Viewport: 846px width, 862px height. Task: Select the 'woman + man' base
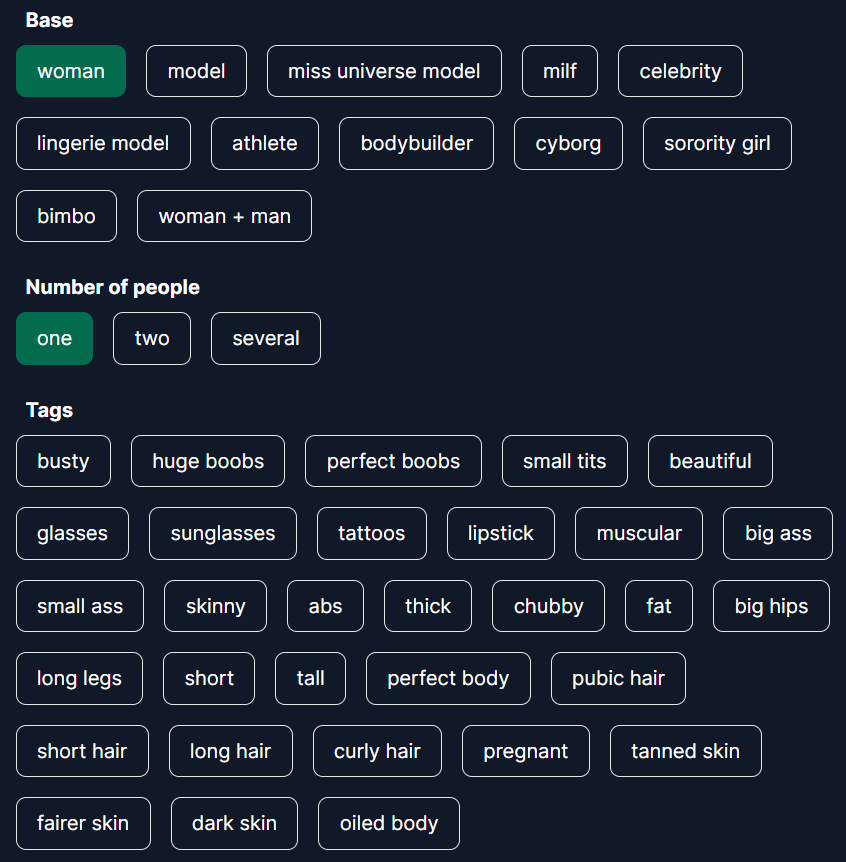[x=224, y=216]
